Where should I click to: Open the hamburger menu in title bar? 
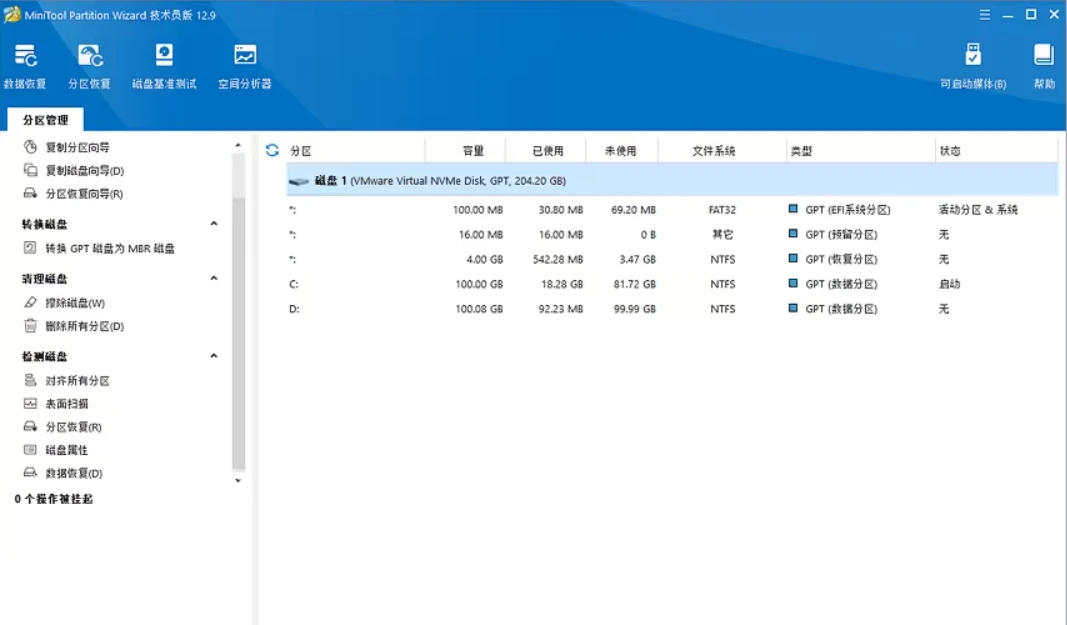coord(985,14)
